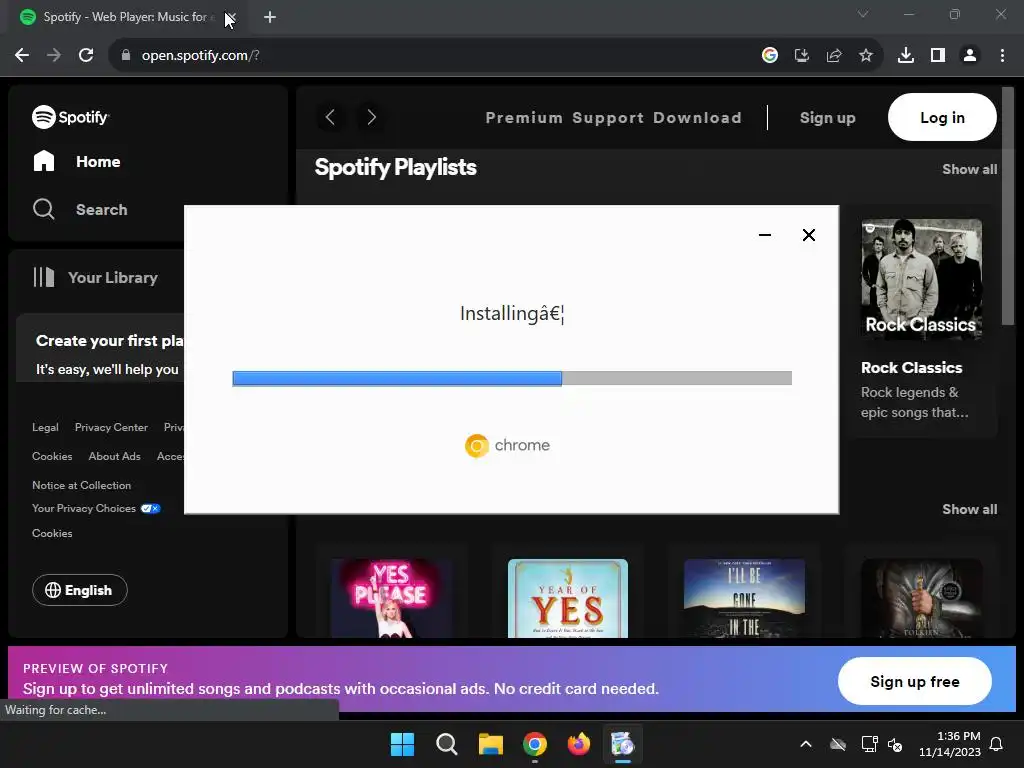Screen dimensions: 1024x768
Task: Open Chrome downloads icon
Action: tap(906, 56)
